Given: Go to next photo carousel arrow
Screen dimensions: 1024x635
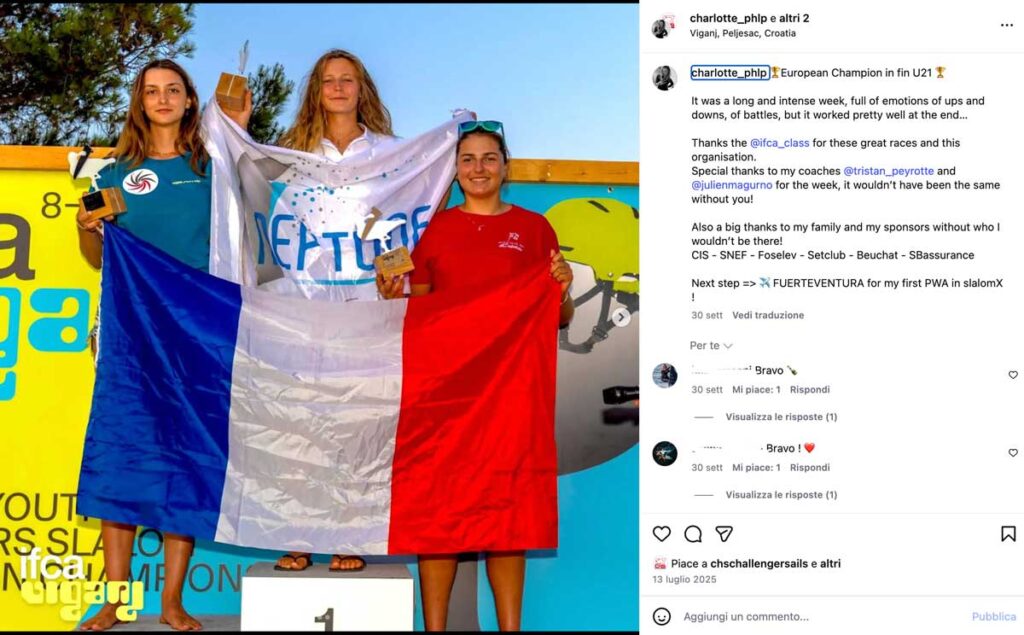Looking at the screenshot, I should (x=621, y=318).
